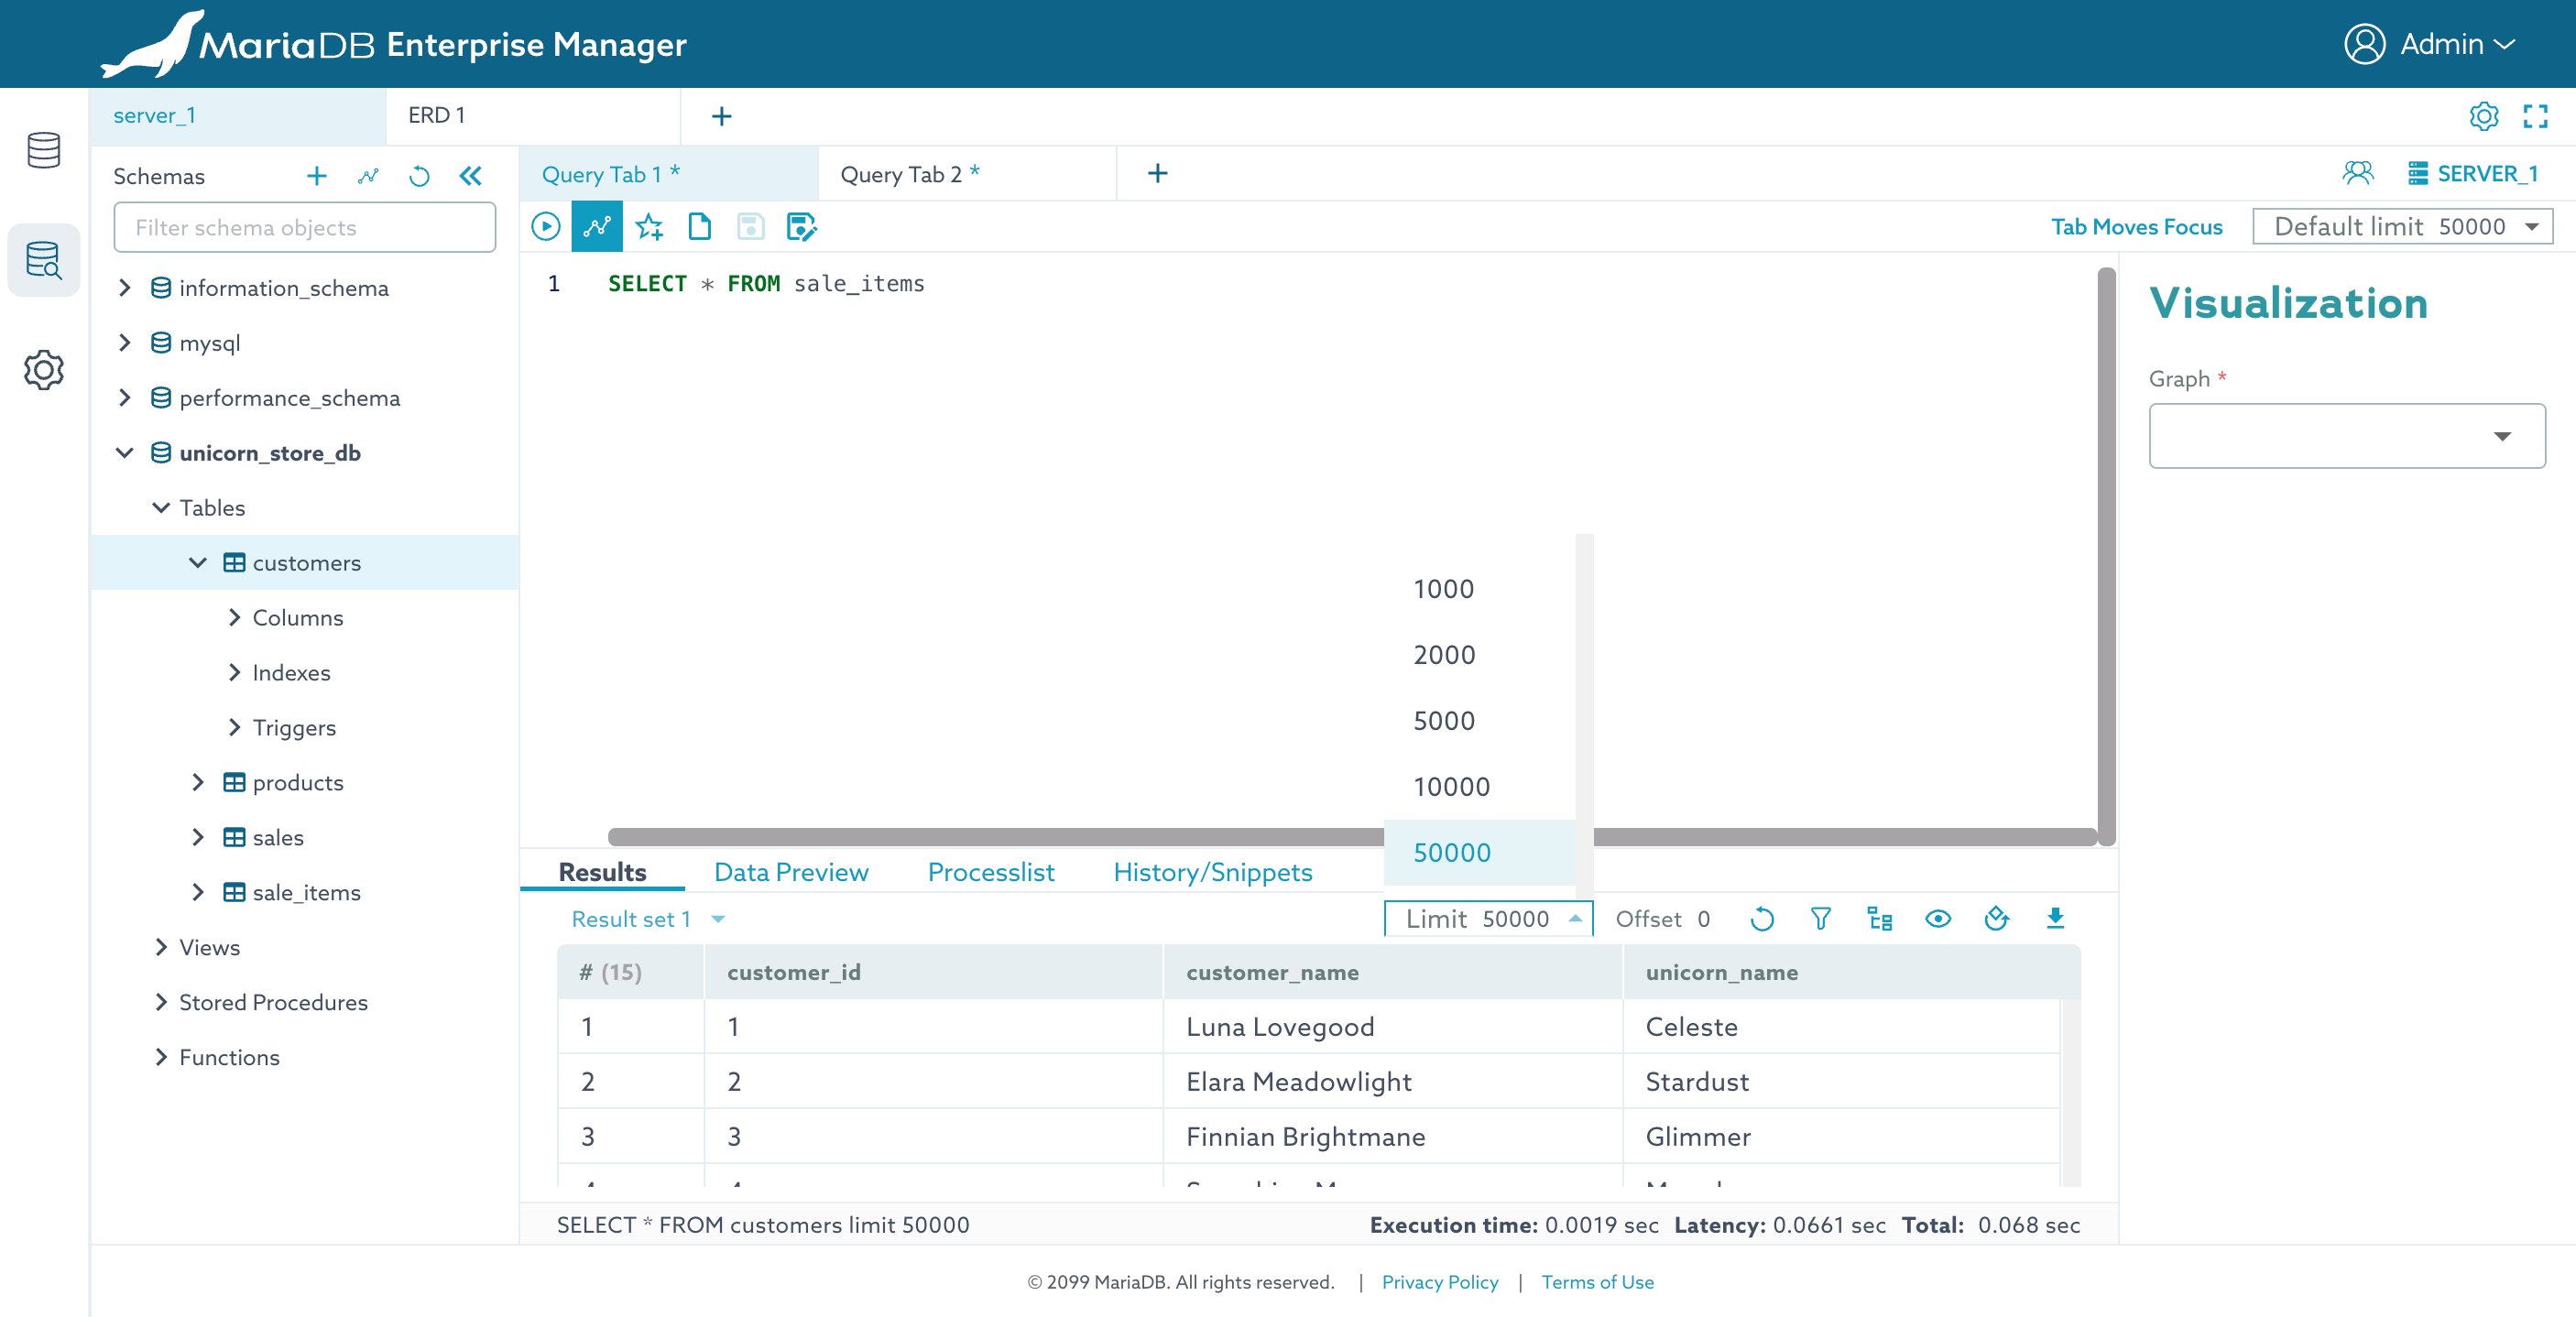Toggle the column visibility eye icon
This screenshot has width=2576, height=1317.
click(1938, 918)
